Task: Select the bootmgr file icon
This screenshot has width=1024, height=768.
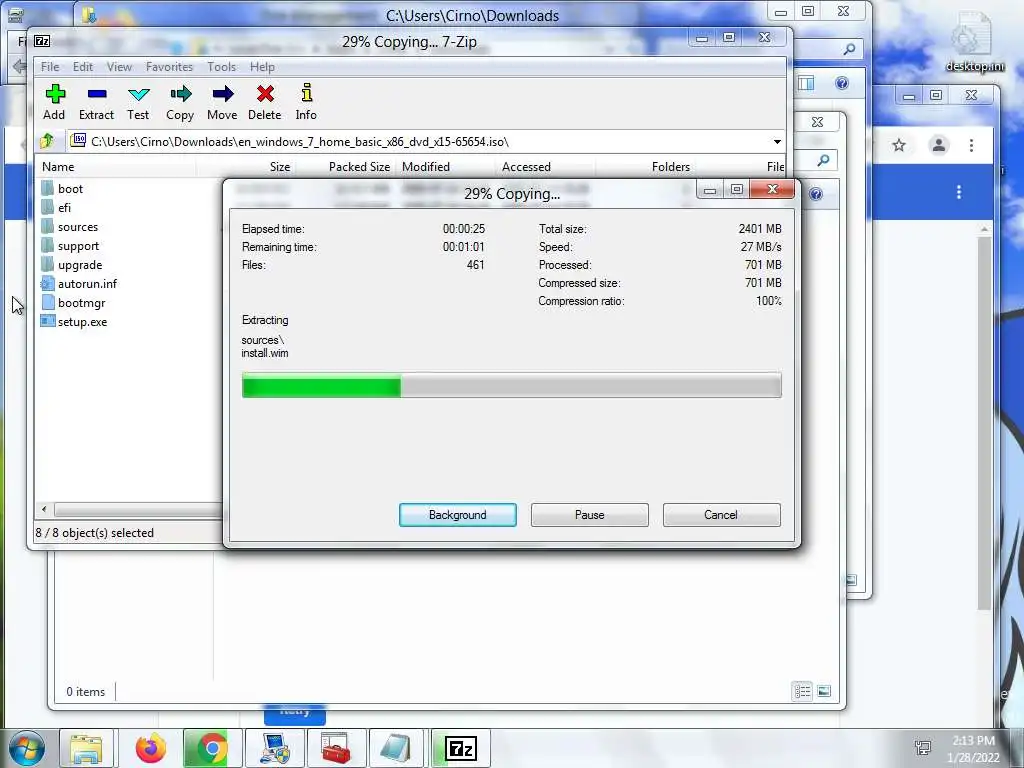Action: (47, 302)
